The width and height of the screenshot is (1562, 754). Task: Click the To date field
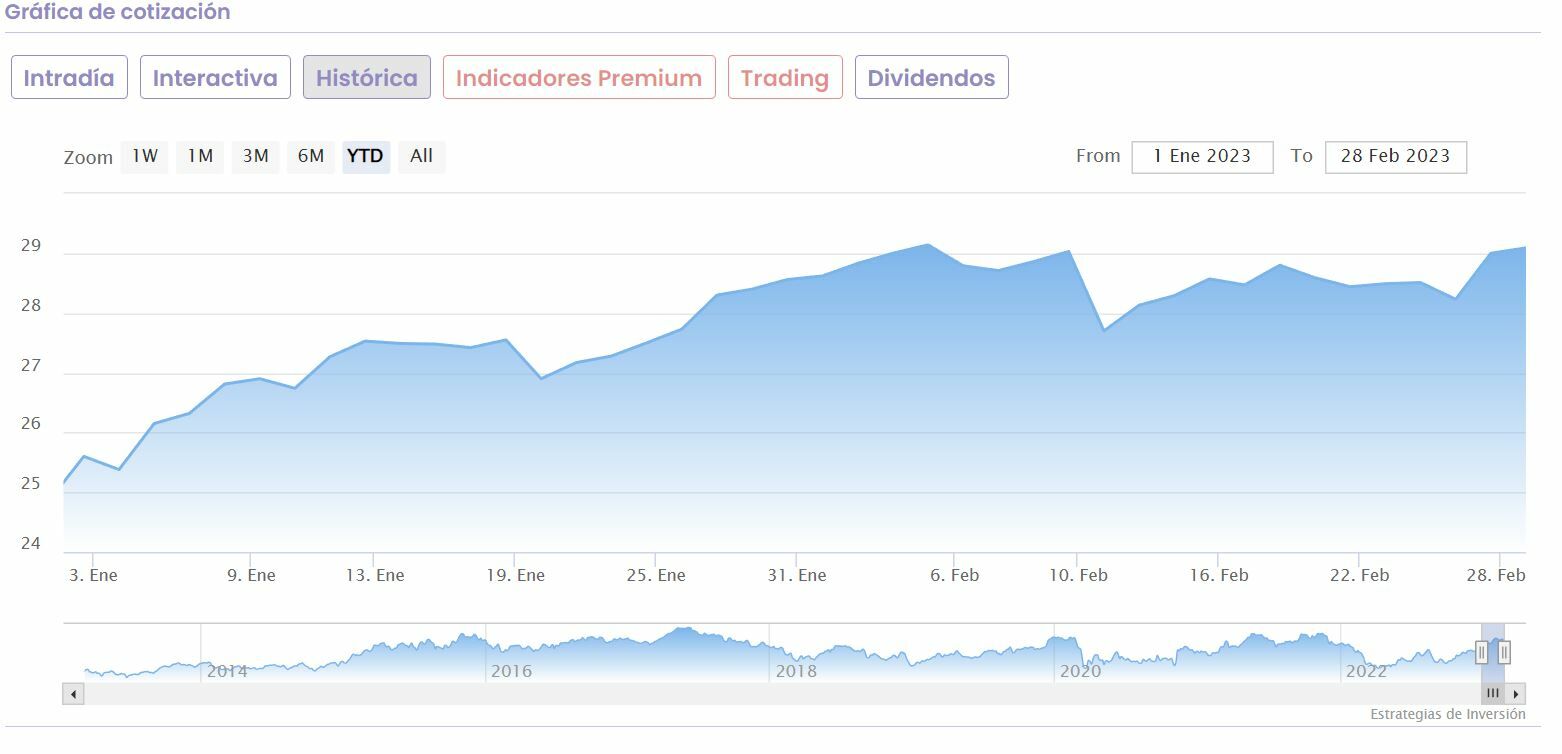coord(1395,157)
